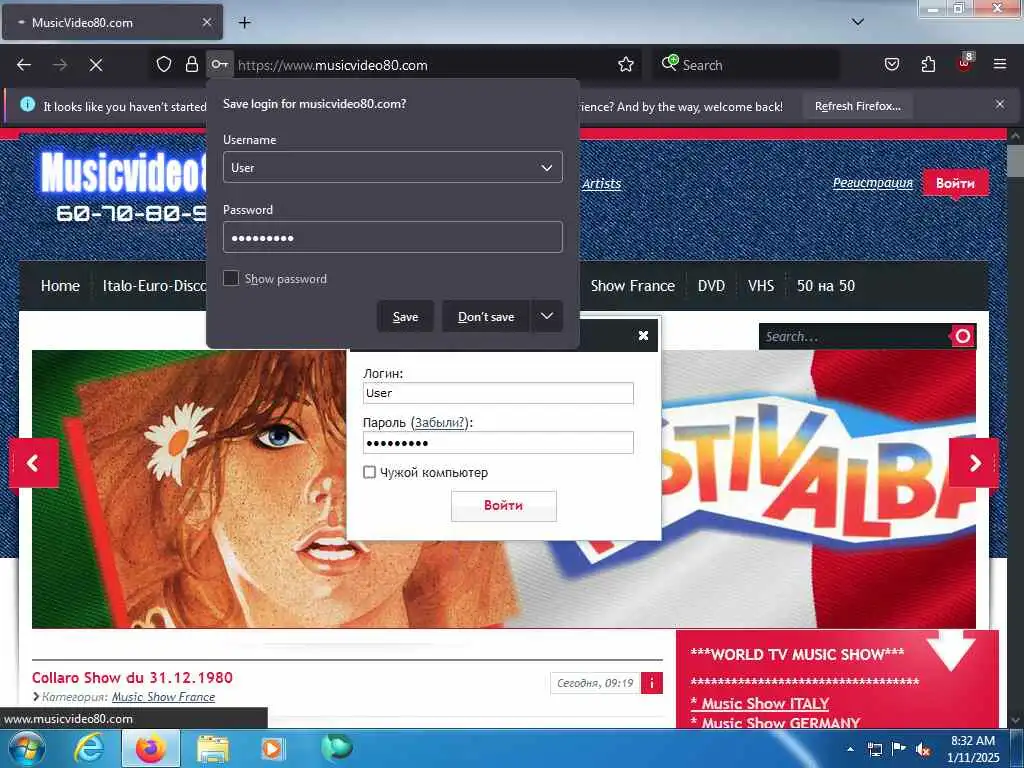
Task: Launch Internet Explorer from the taskbar
Action: pyautogui.click(x=88, y=748)
